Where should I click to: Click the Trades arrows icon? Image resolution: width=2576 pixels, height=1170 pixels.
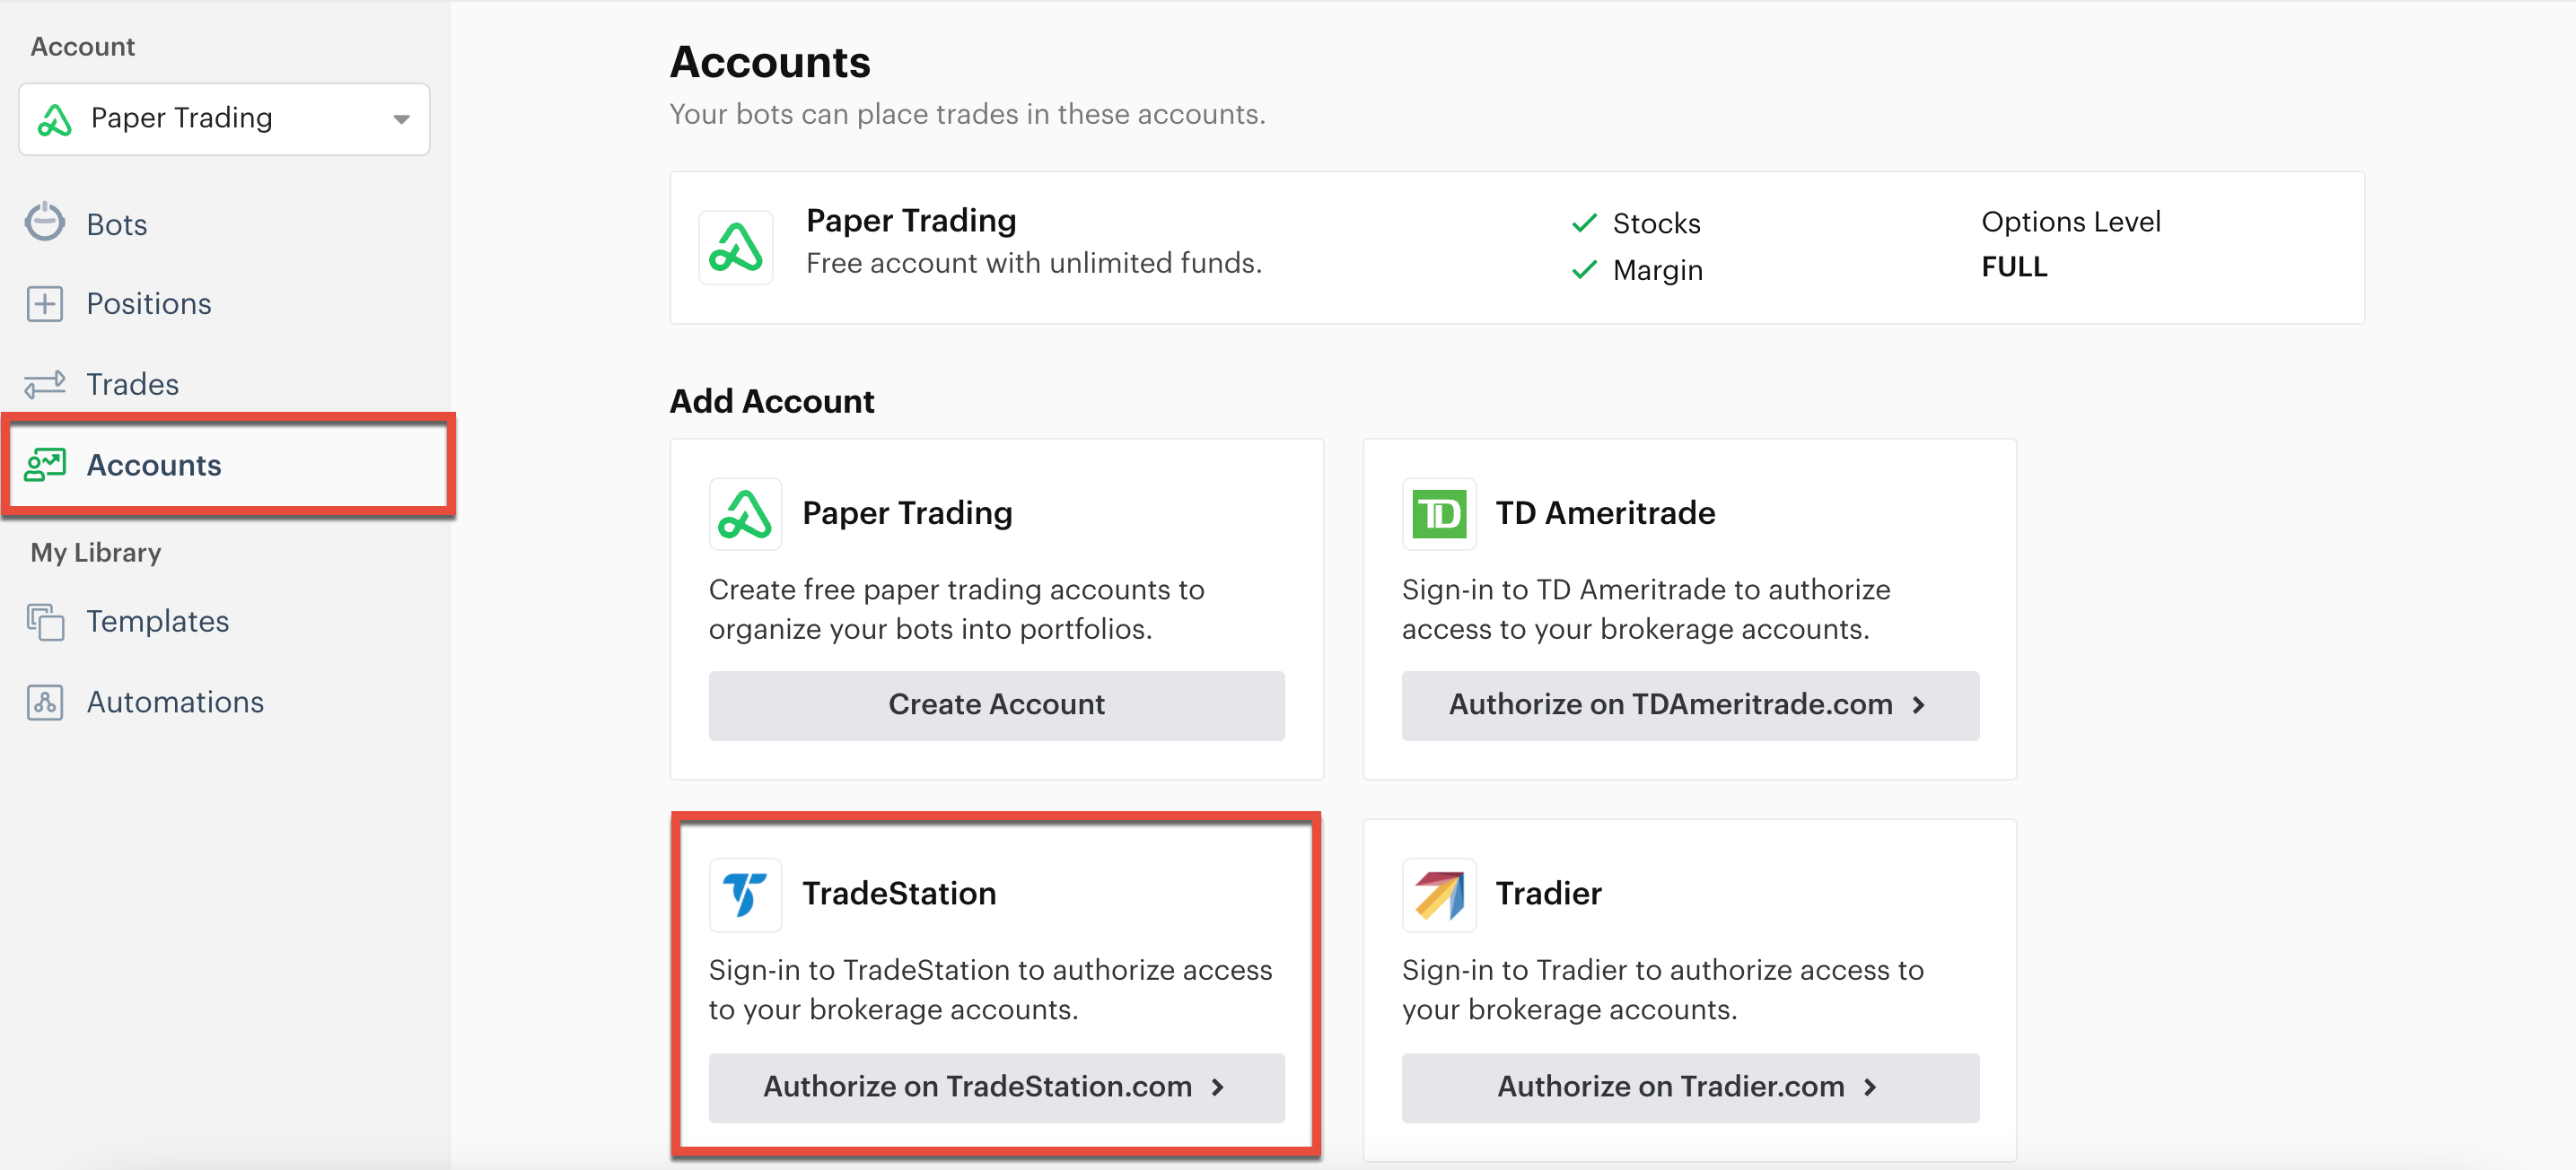click(x=45, y=384)
